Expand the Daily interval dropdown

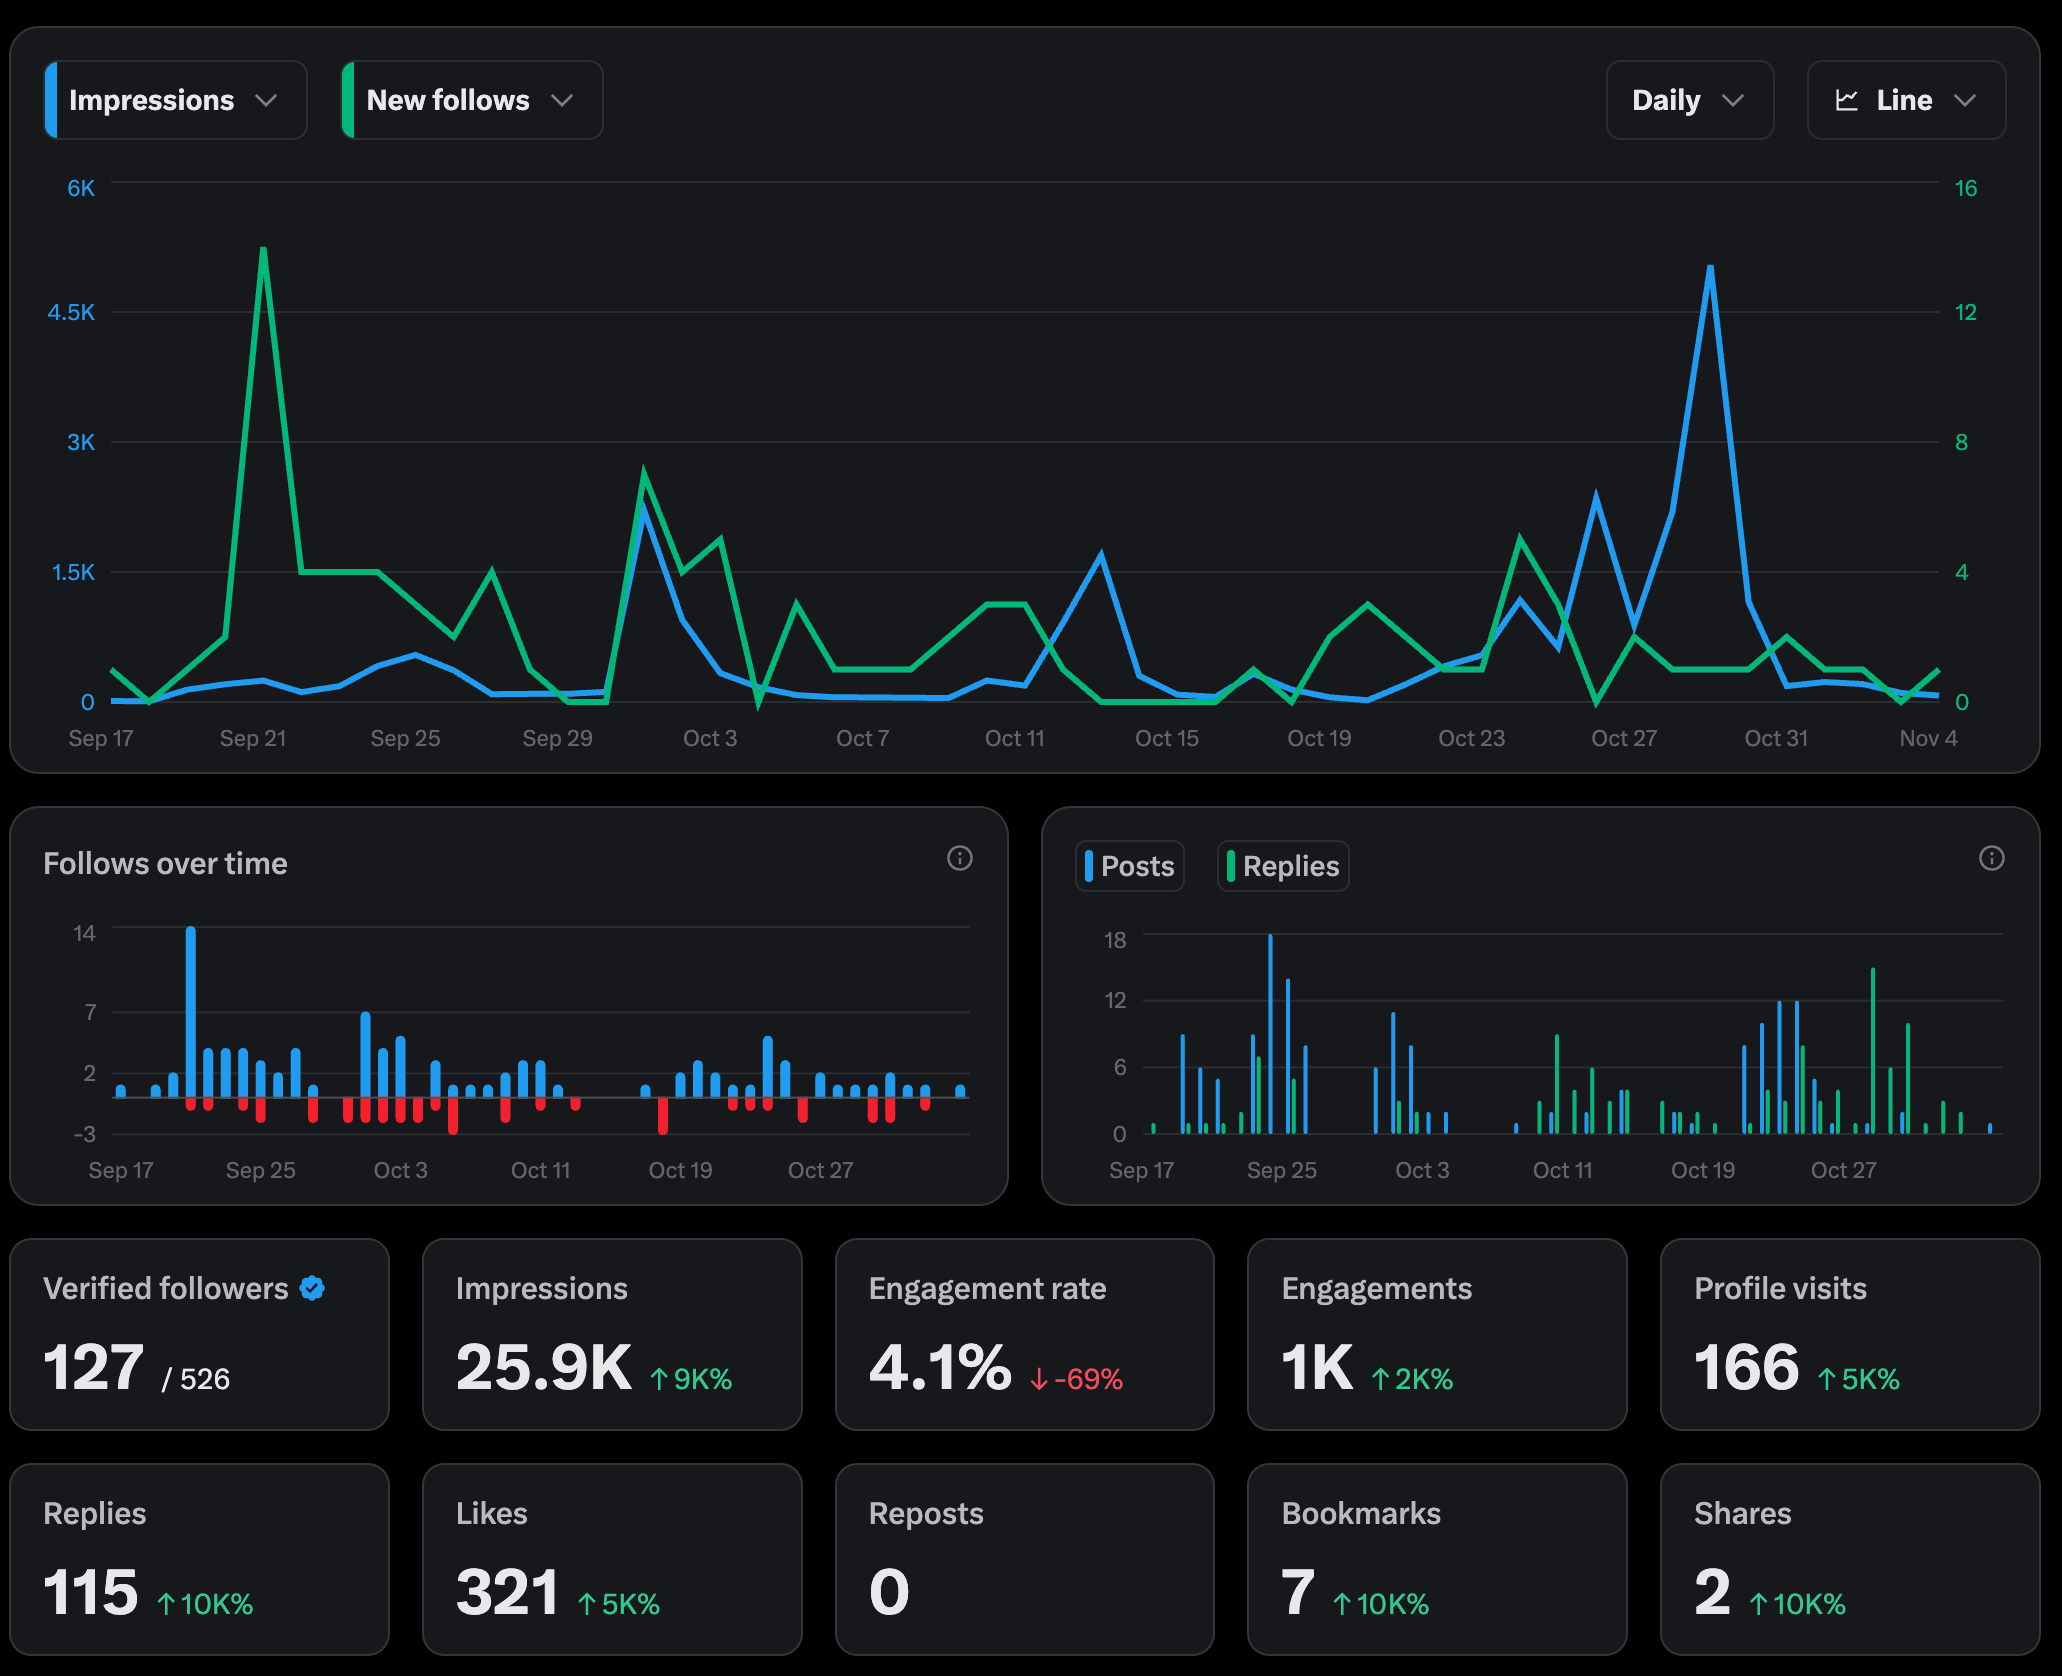[1689, 100]
